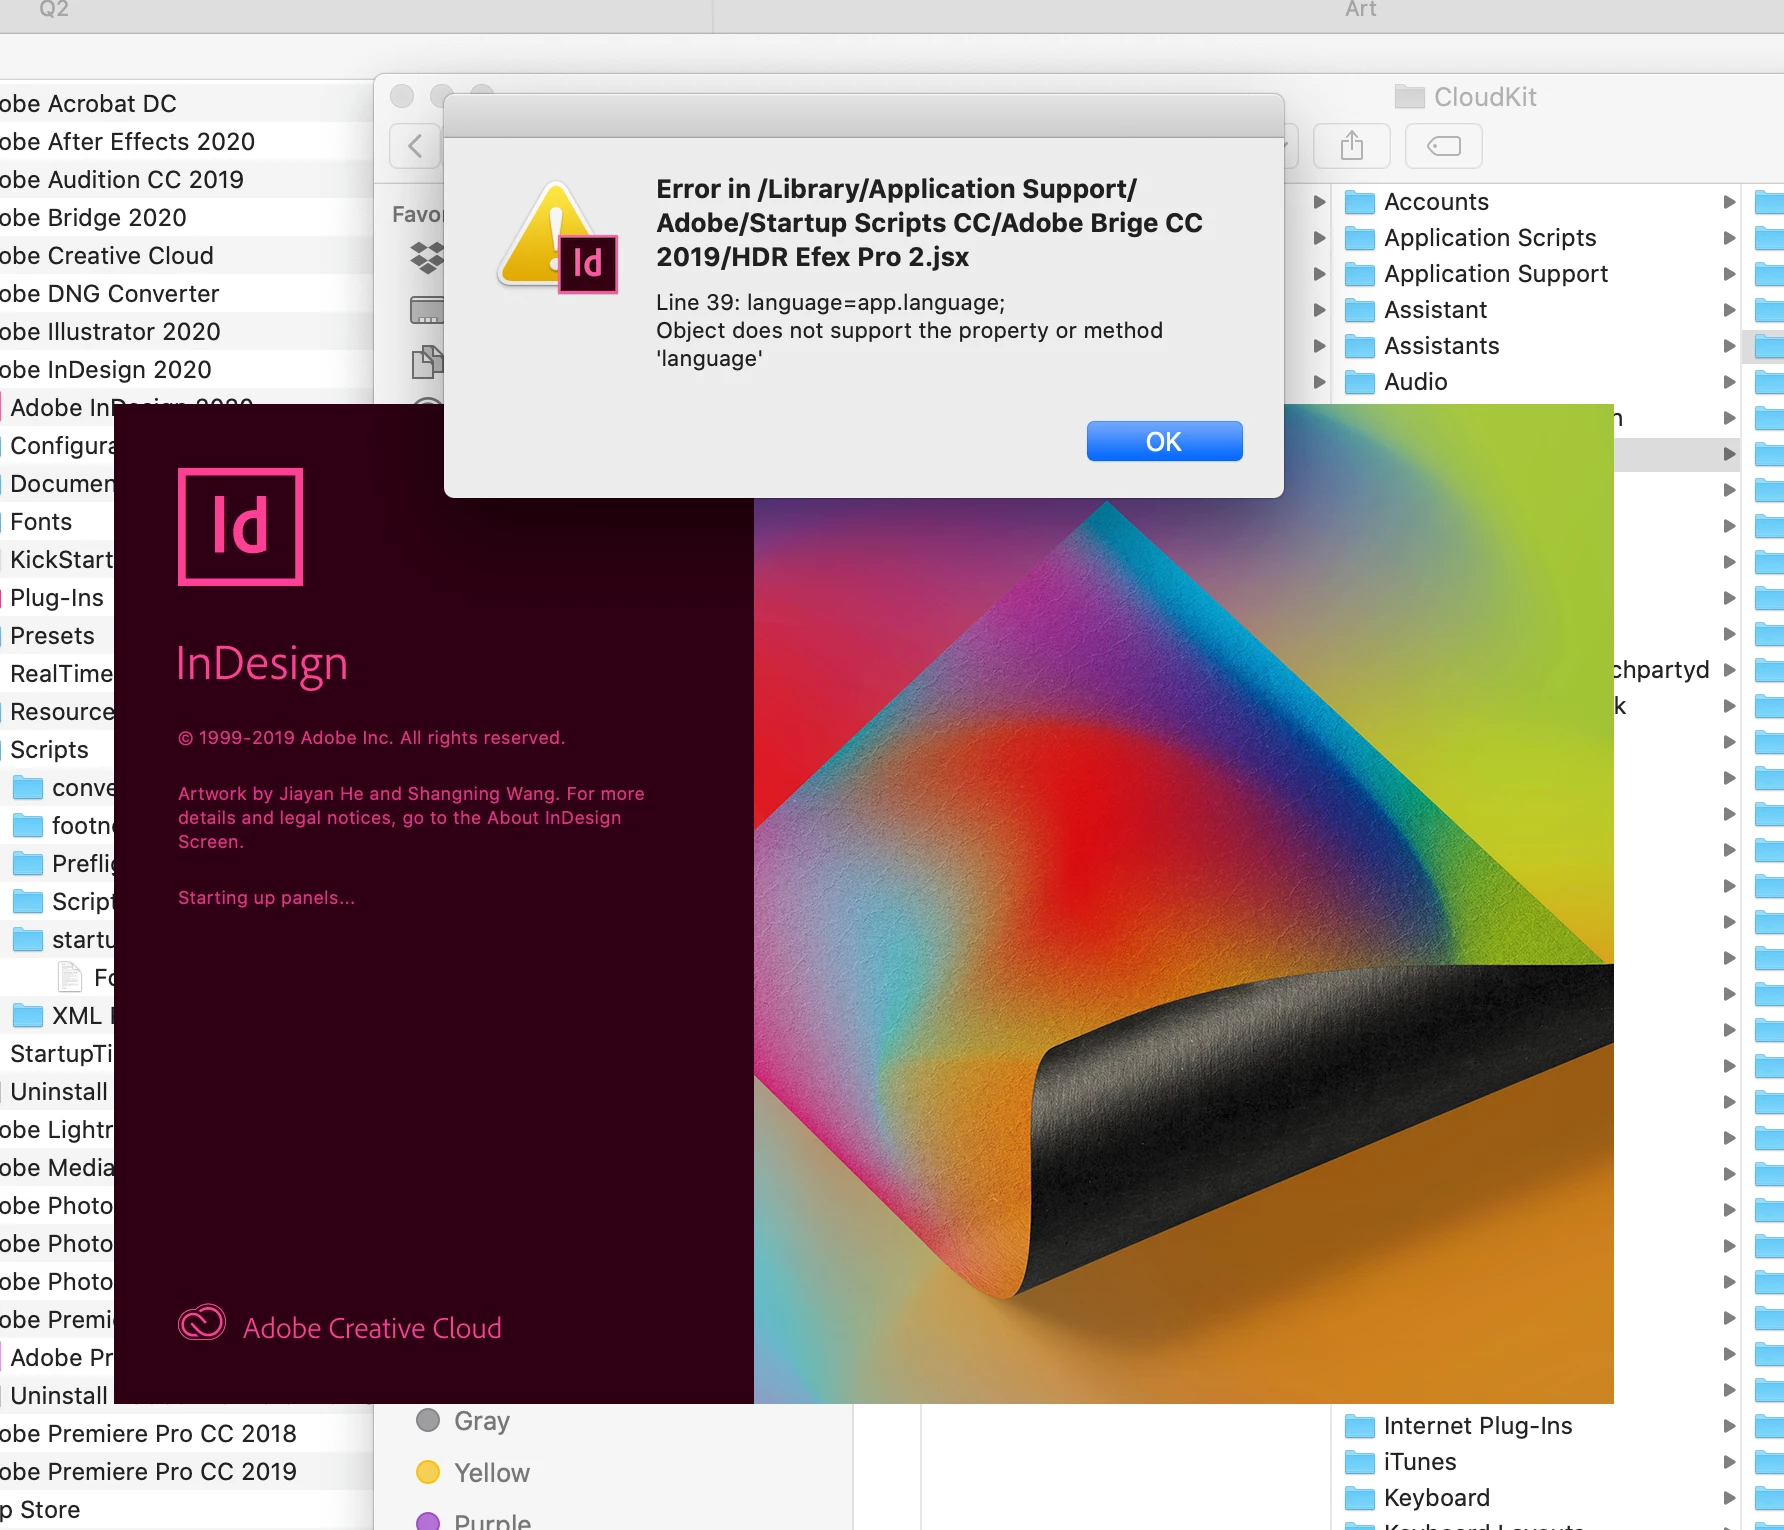Select the Gray tag color dot

[428, 1420]
